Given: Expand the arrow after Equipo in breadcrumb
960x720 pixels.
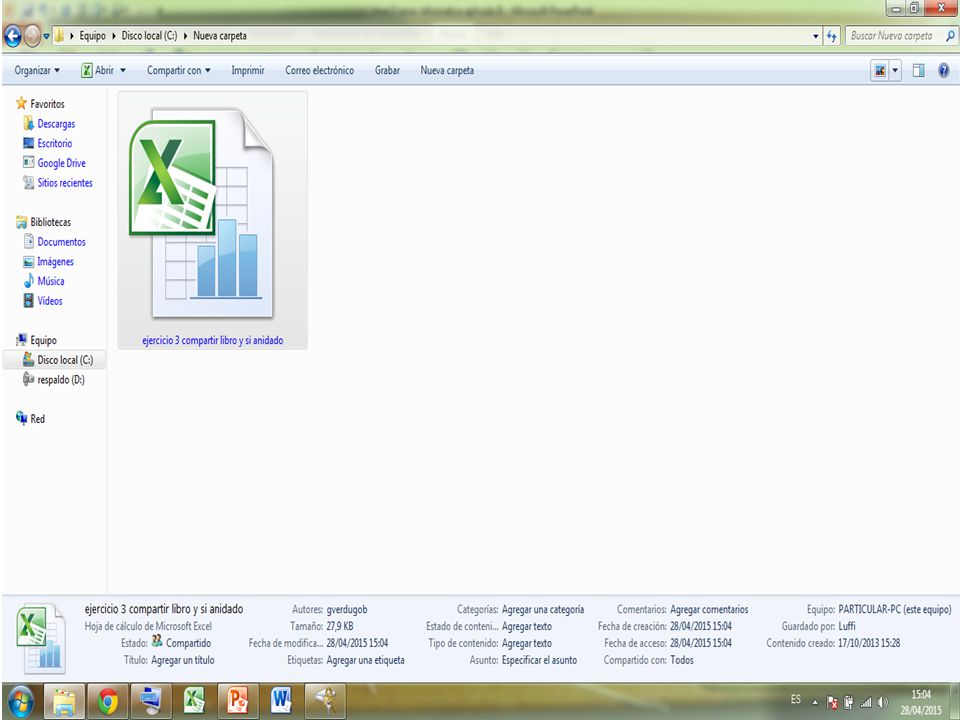Looking at the screenshot, I should coord(113,36).
